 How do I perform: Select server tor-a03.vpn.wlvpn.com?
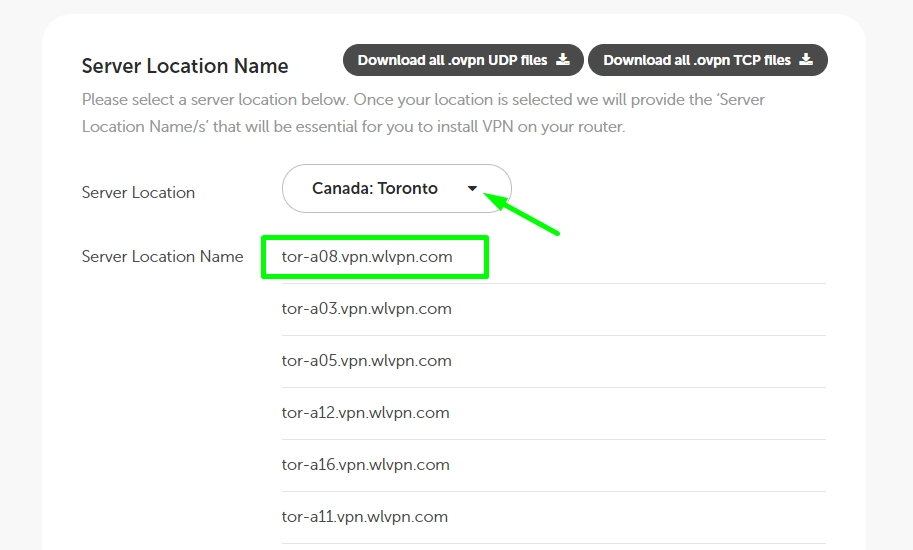tap(367, 309)
